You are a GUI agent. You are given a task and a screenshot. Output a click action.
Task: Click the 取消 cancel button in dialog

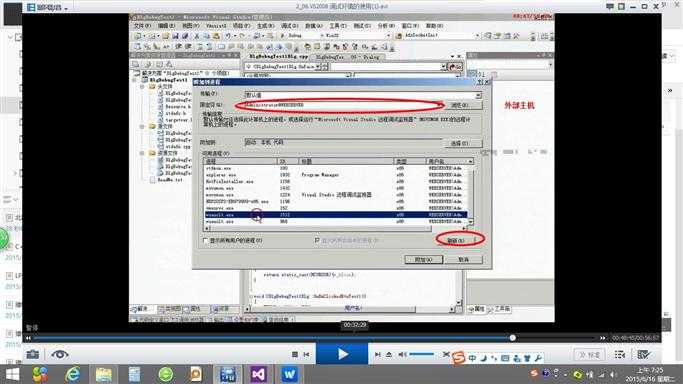464,259
